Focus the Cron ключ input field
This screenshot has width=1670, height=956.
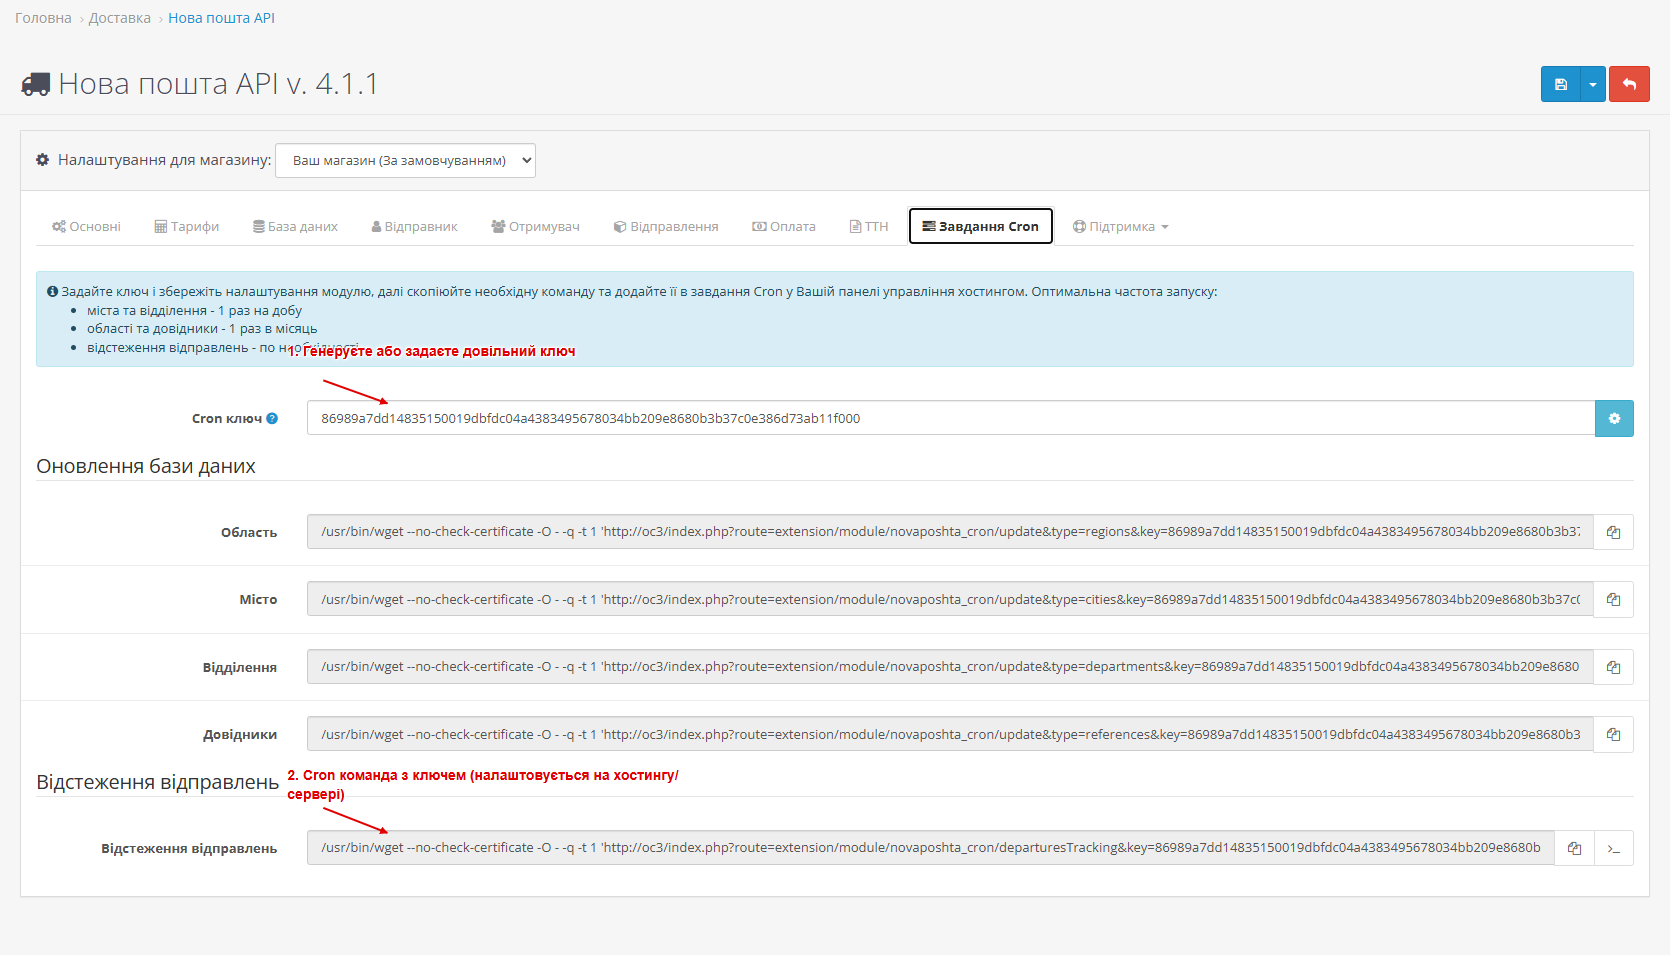[950, 418]
